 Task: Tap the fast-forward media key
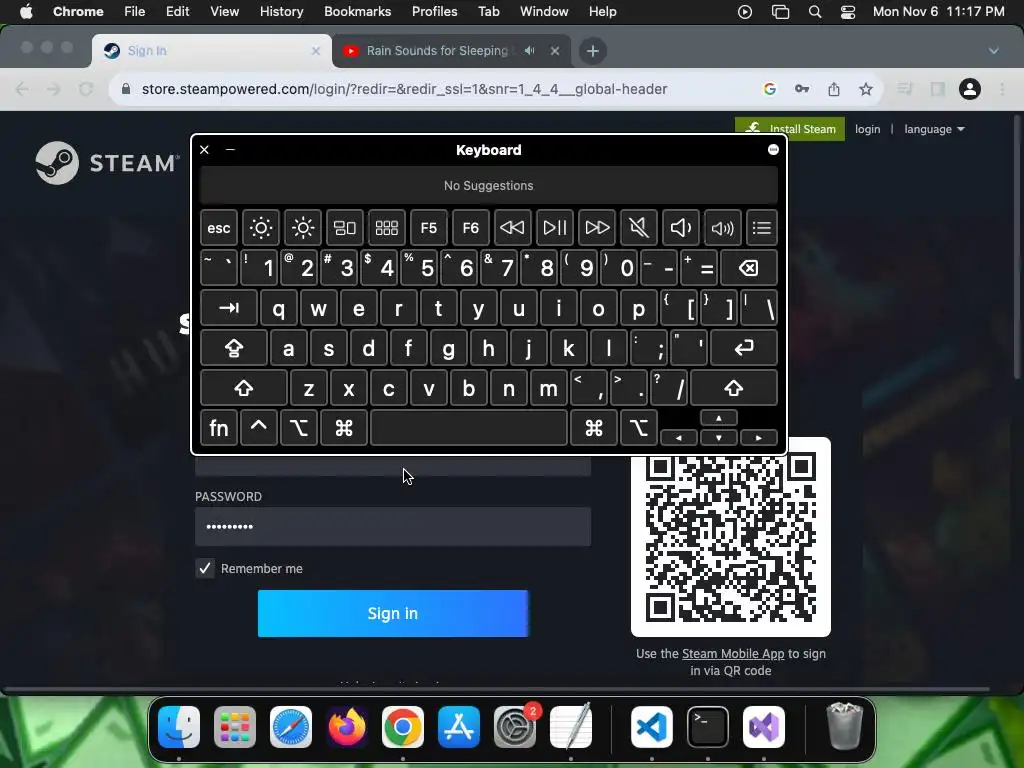tap(597, 228)
